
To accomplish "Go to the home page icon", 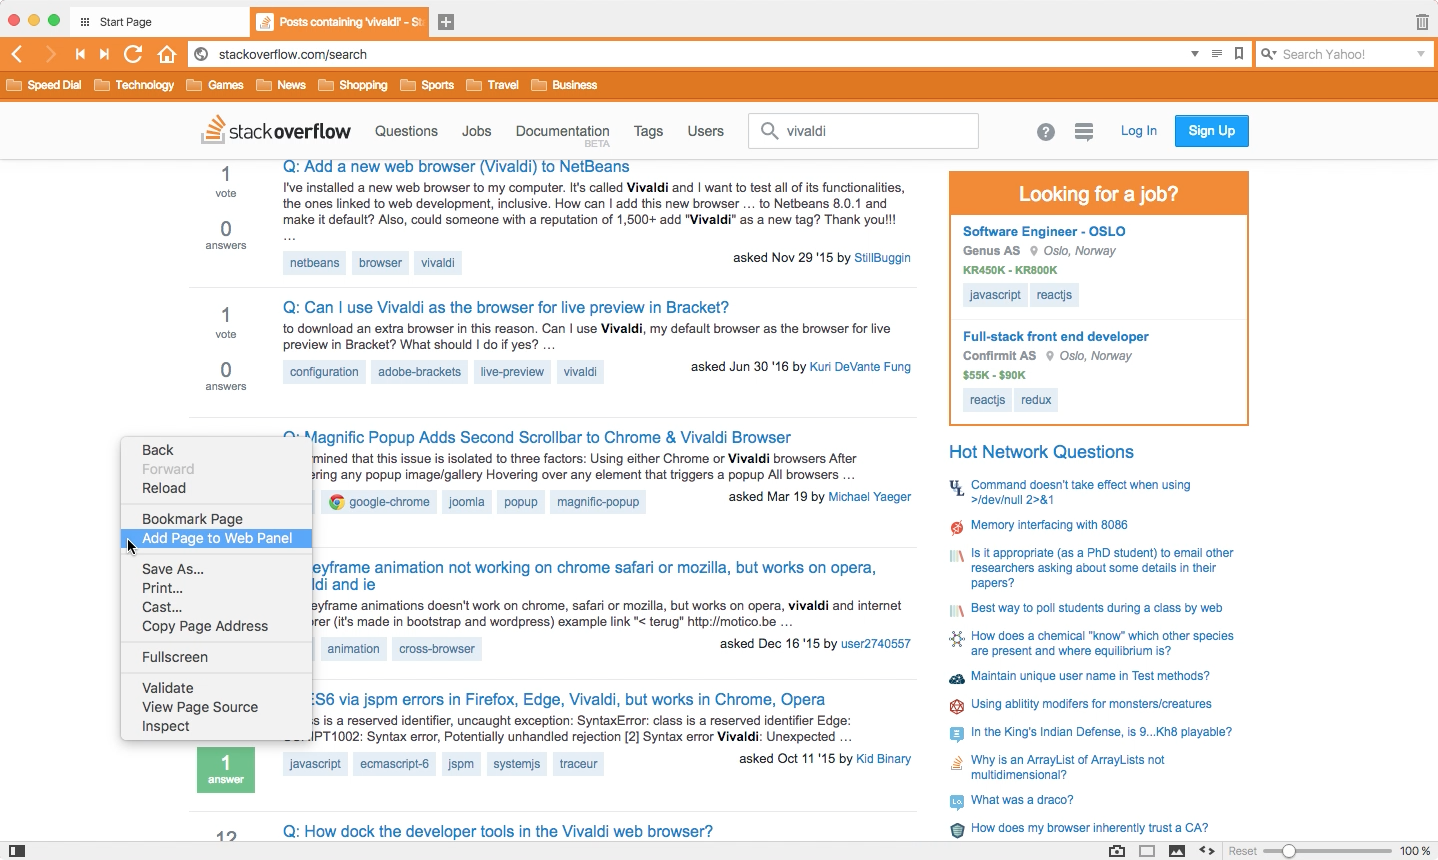I will tap(167, 54).
